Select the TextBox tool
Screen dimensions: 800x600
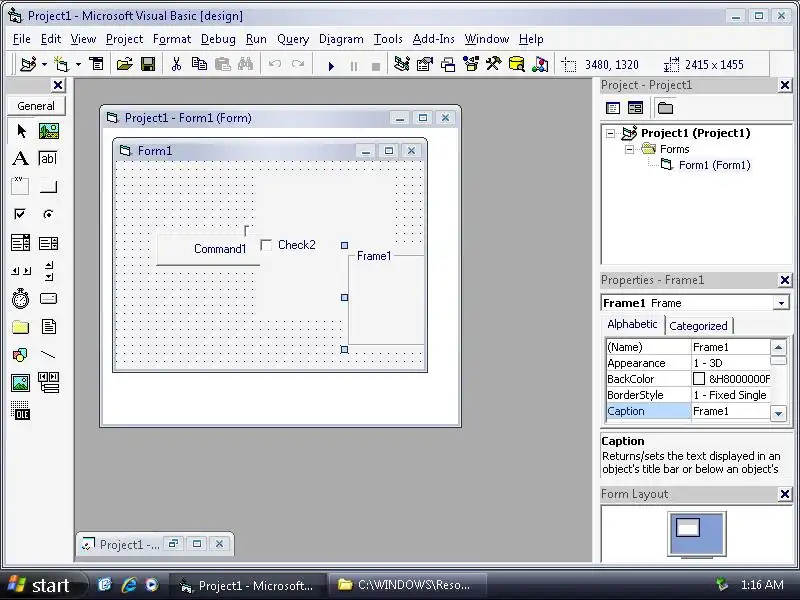point(49,159)
